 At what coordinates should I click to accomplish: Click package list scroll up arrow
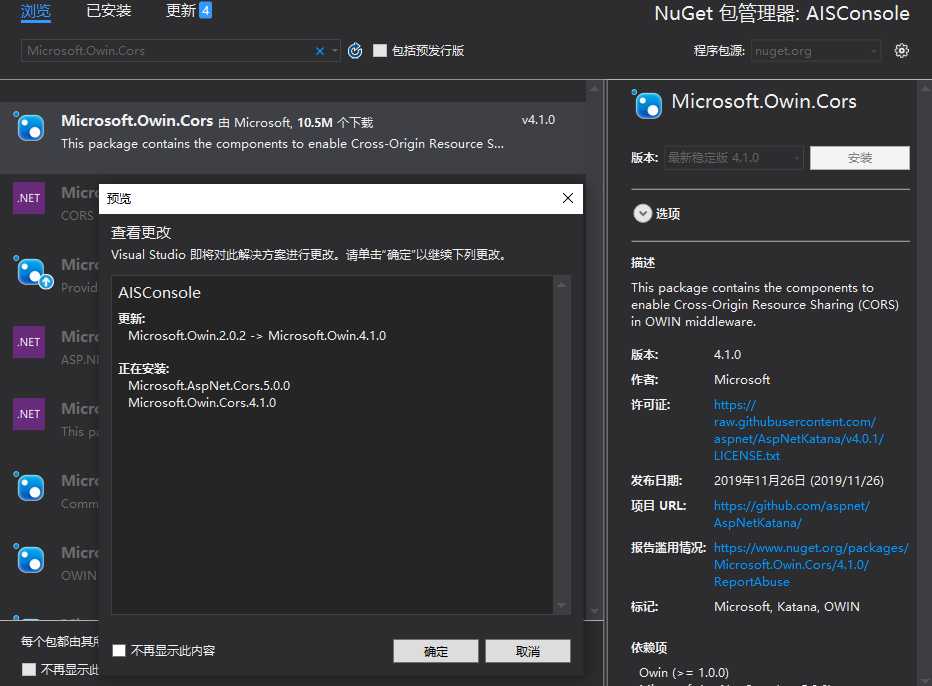(594, 89)
